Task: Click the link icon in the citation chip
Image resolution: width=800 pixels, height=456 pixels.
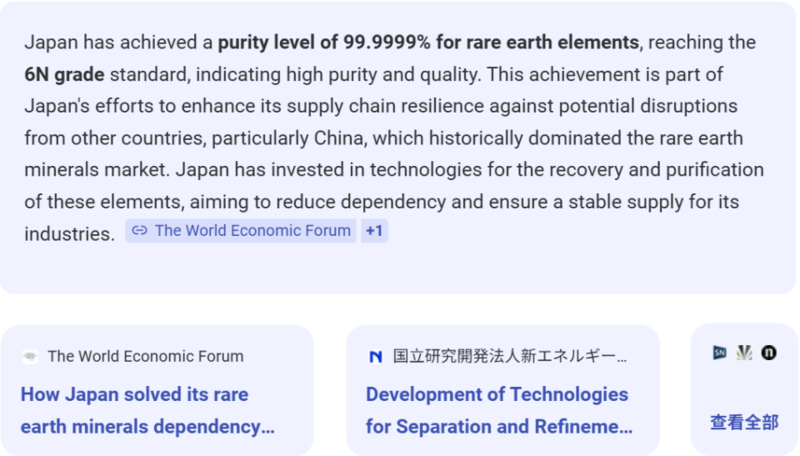Action: [140, 231]
